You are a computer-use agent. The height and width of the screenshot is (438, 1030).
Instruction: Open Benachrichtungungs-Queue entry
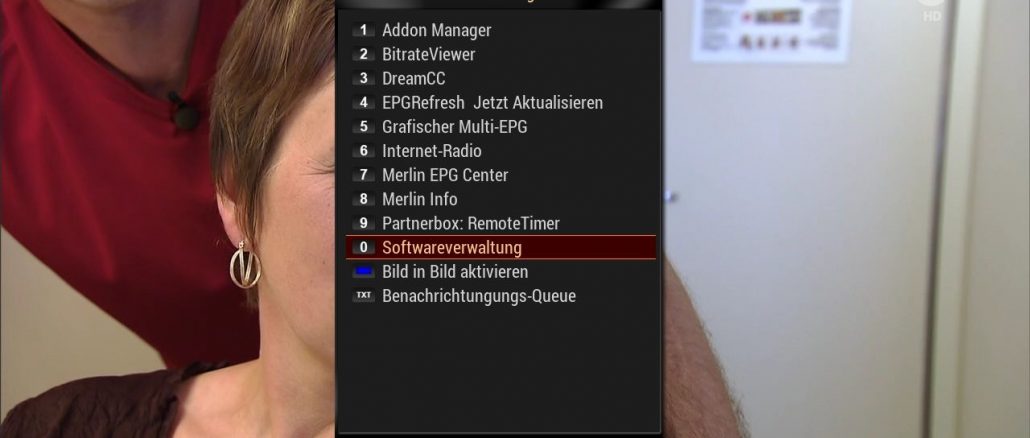[x=501, y=296]
